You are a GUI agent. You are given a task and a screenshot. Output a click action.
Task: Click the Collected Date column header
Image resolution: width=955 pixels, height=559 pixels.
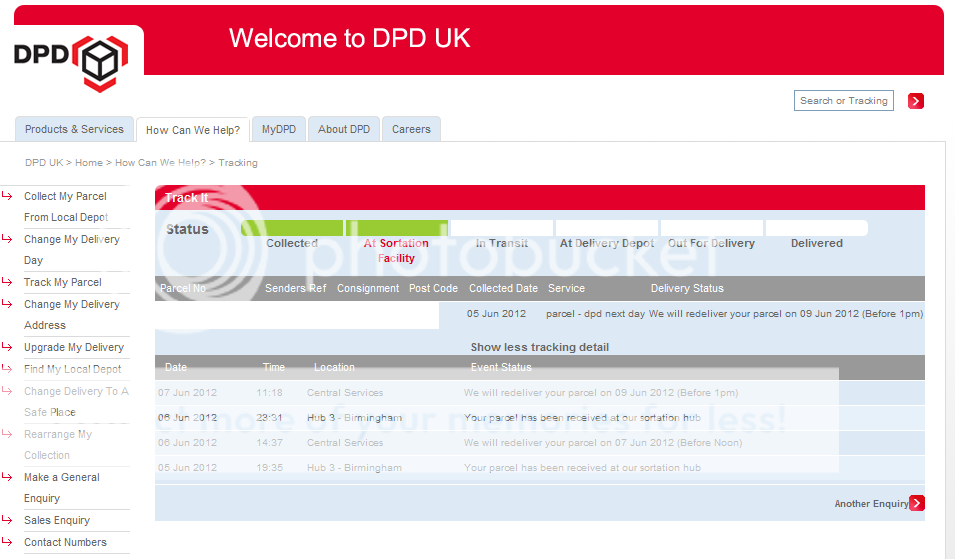tap(503, 288)
